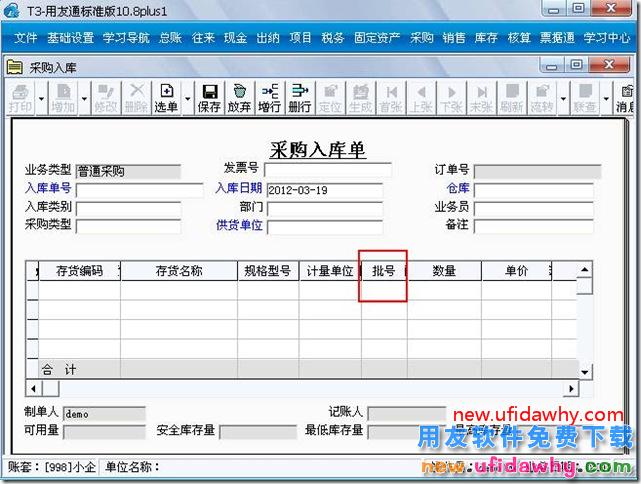Image resolution: width=641 pixels, height=484 pixels.
Task: Open the 学习中心 menu
Action: [607, 38]
